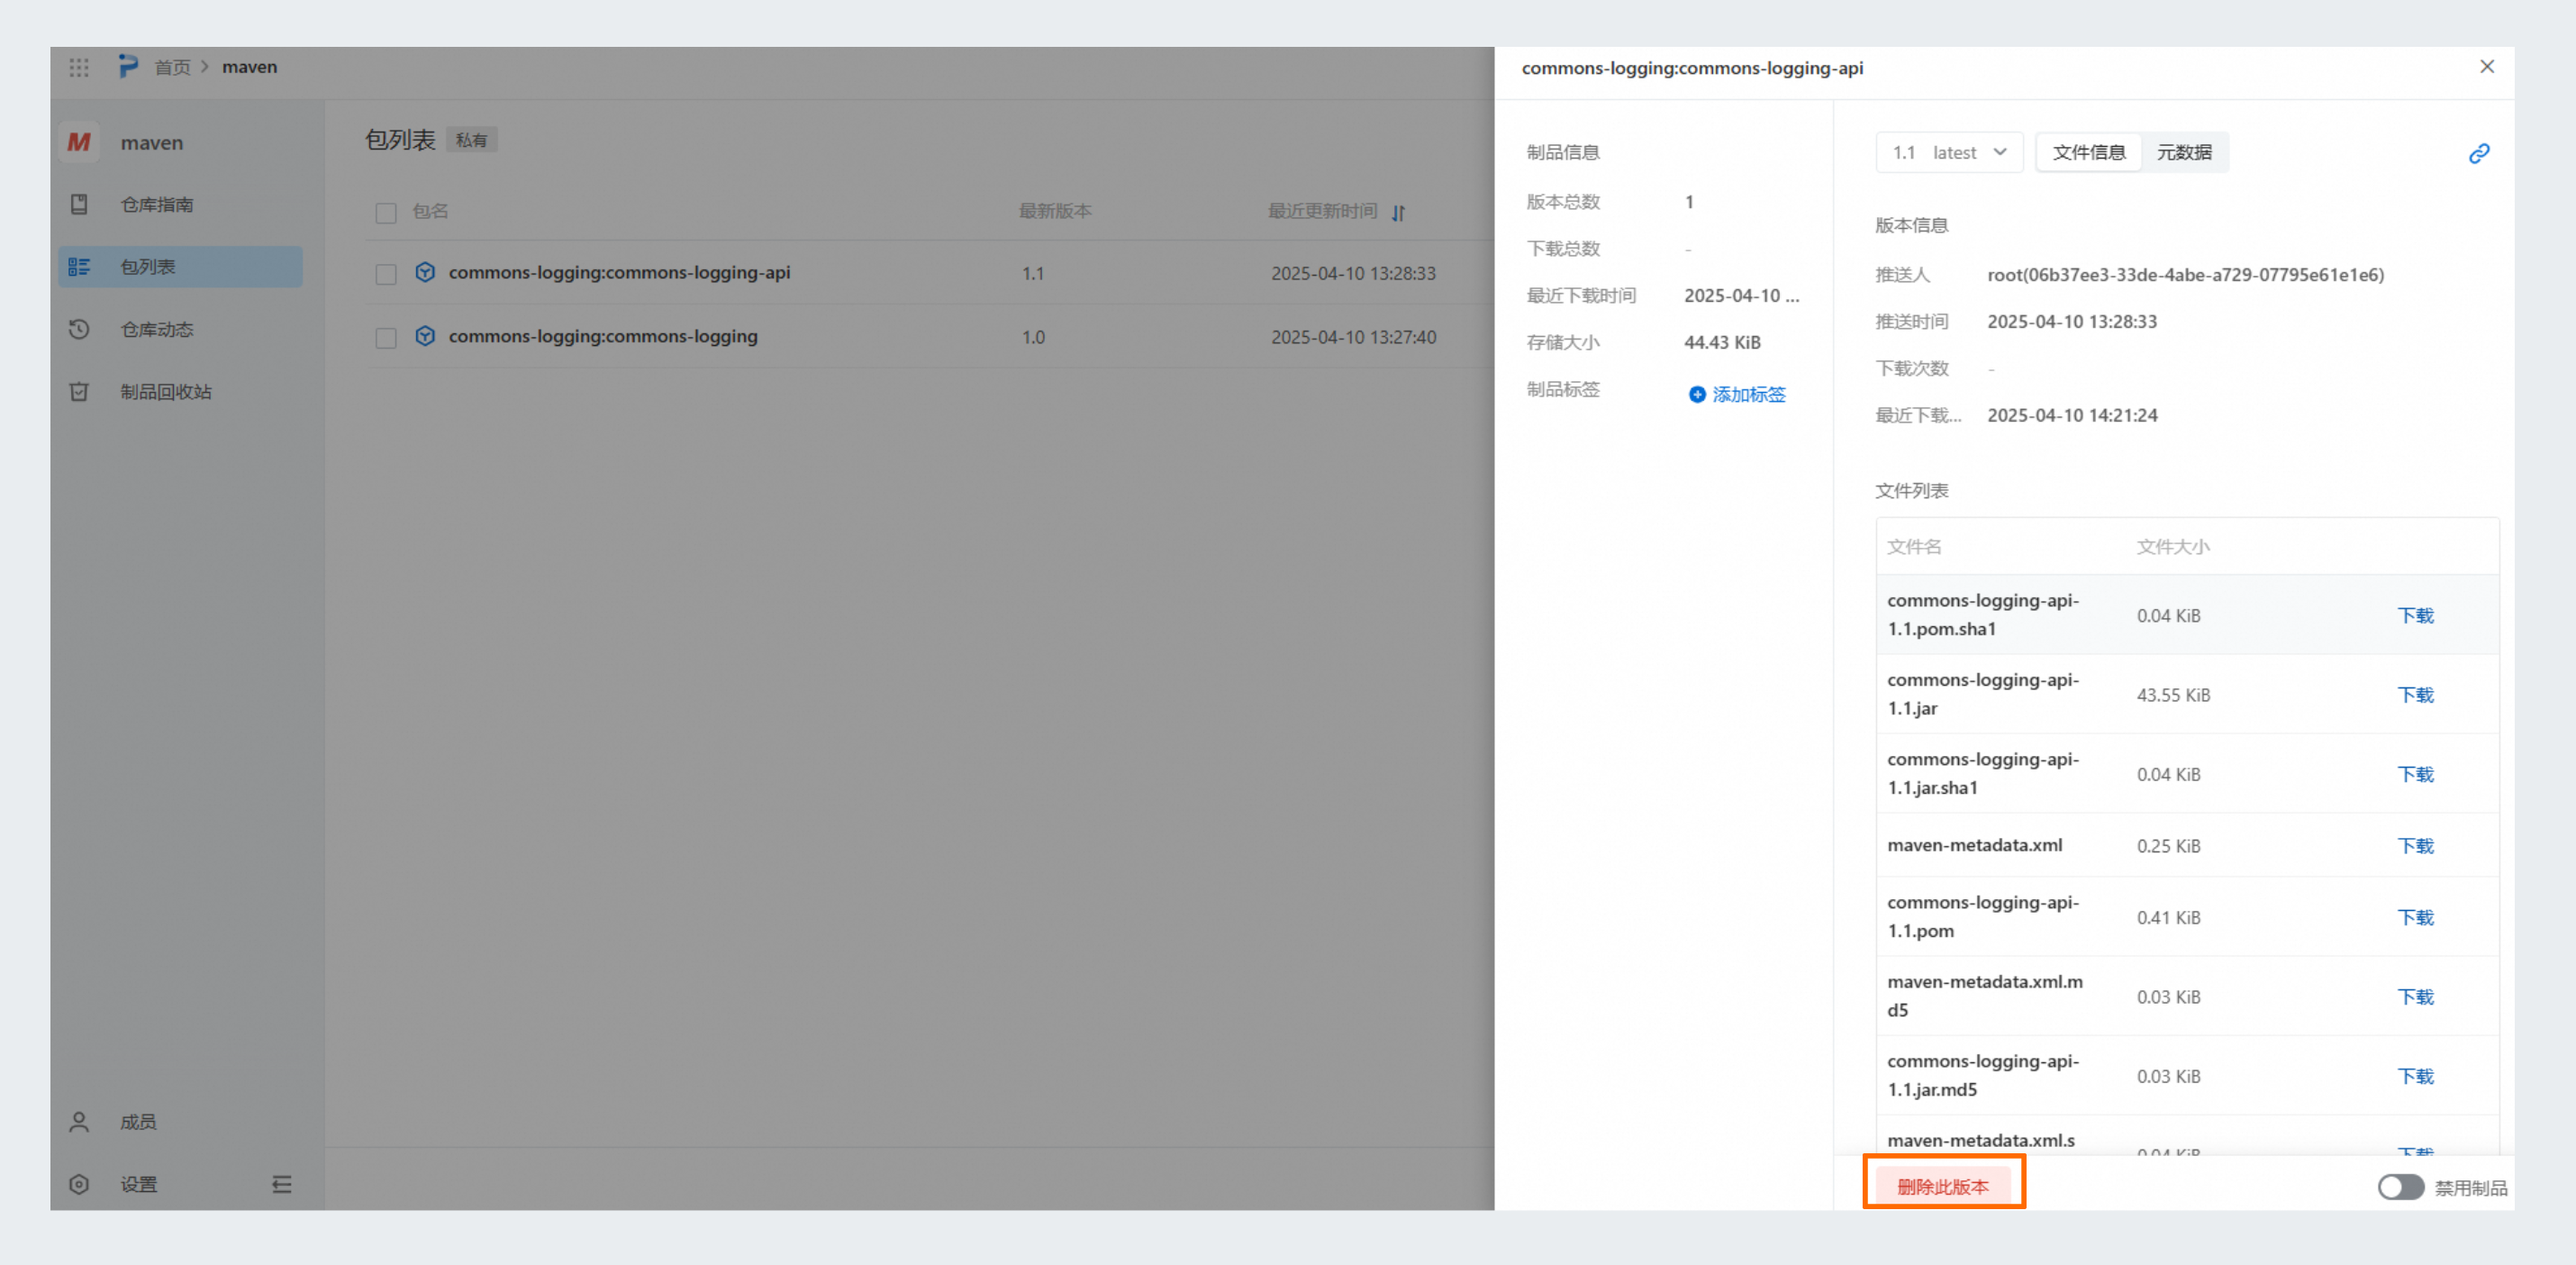This screenshot has width=2576, height=1265.
Task: Download maven-metadata.xml file
Action: point(2415,846)
